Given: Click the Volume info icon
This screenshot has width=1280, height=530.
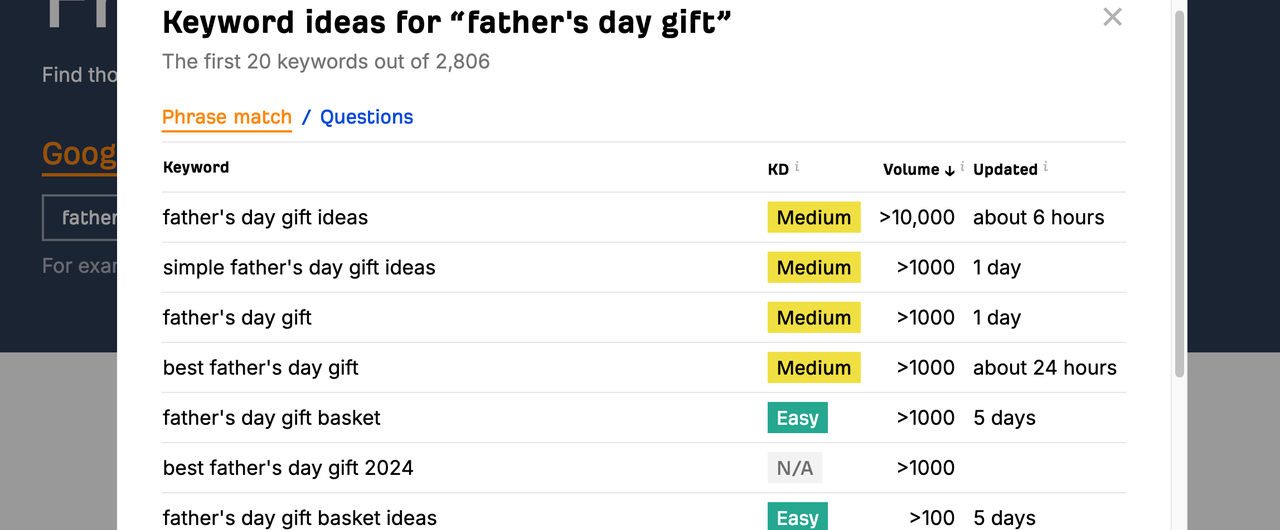Looking at the screenshot, I should [x=962, y=167].
